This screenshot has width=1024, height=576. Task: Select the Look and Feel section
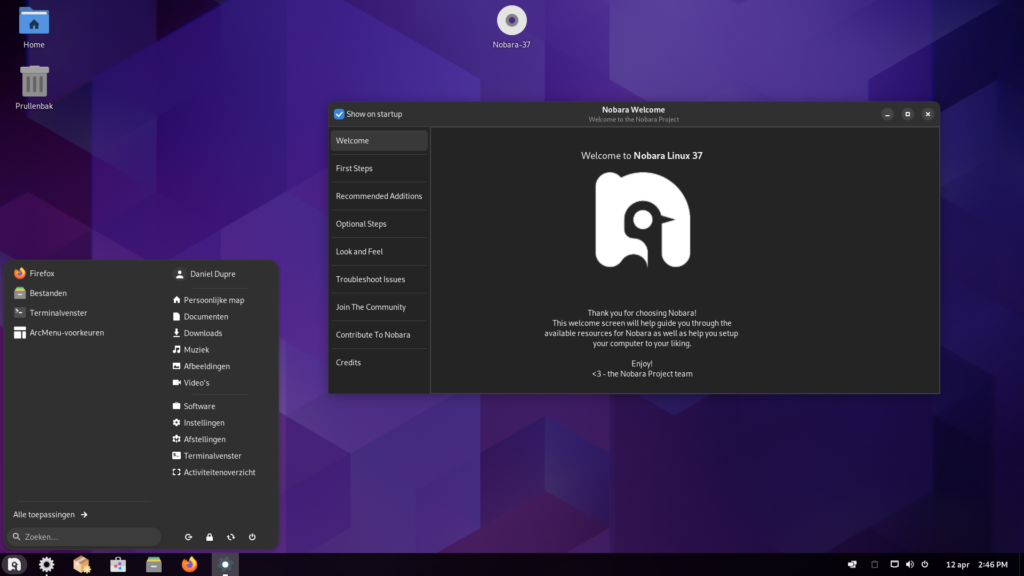point(361,251)
